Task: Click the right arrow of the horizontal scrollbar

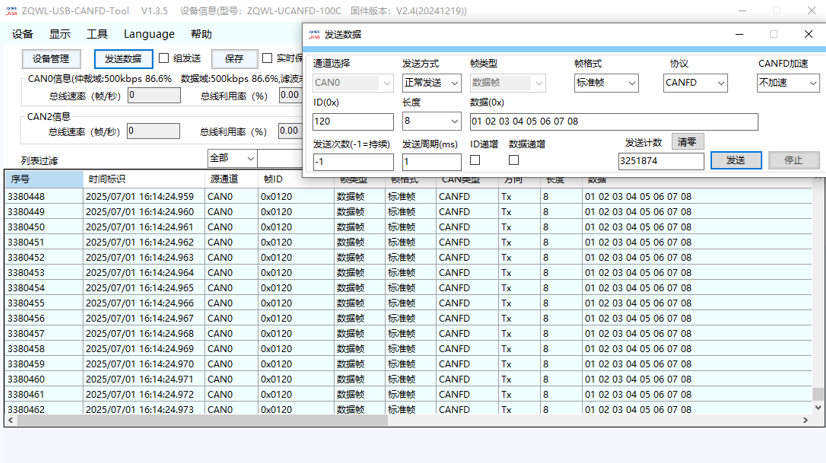Action: (x=805, y=420)
